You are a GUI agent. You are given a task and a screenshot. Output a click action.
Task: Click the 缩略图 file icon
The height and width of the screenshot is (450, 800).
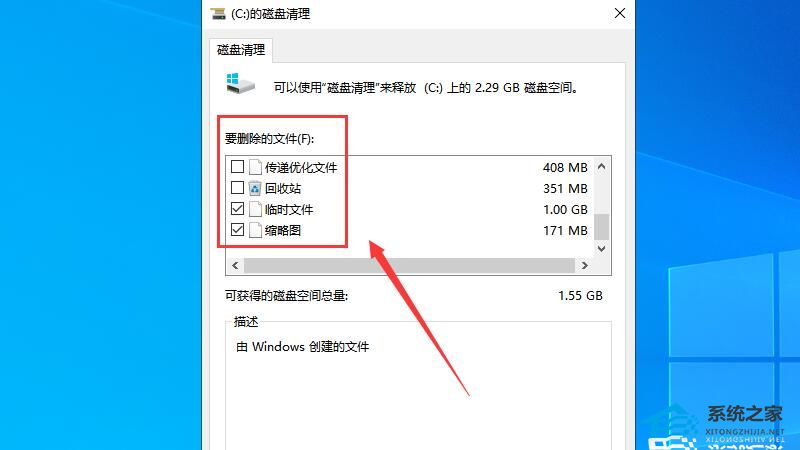tap(256, 230)
